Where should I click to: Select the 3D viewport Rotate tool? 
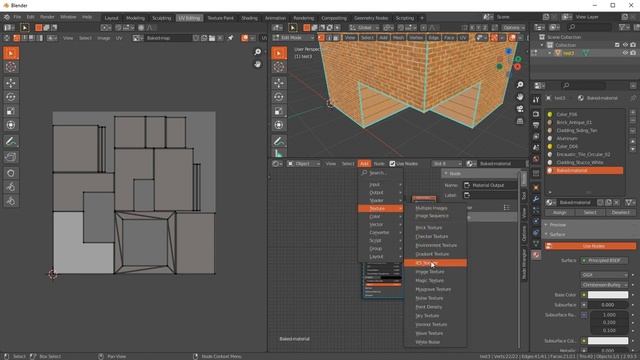tap(279, 97)
